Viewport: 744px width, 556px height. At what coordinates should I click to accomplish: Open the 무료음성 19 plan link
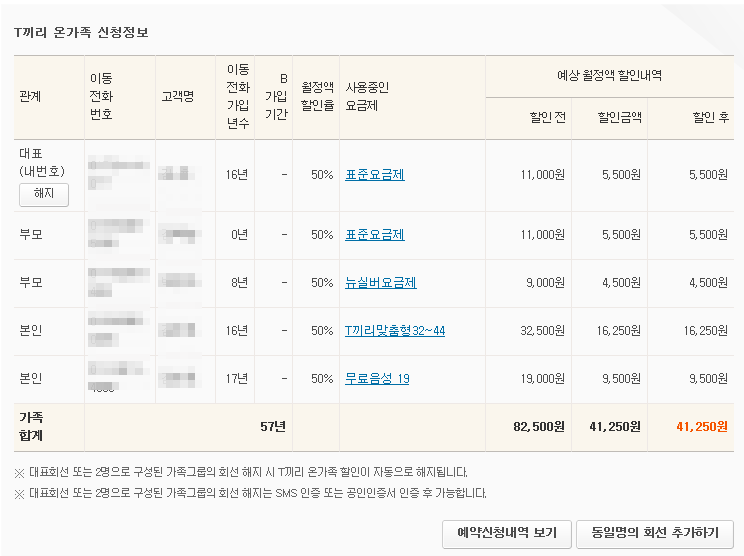[x=376, y=379]
